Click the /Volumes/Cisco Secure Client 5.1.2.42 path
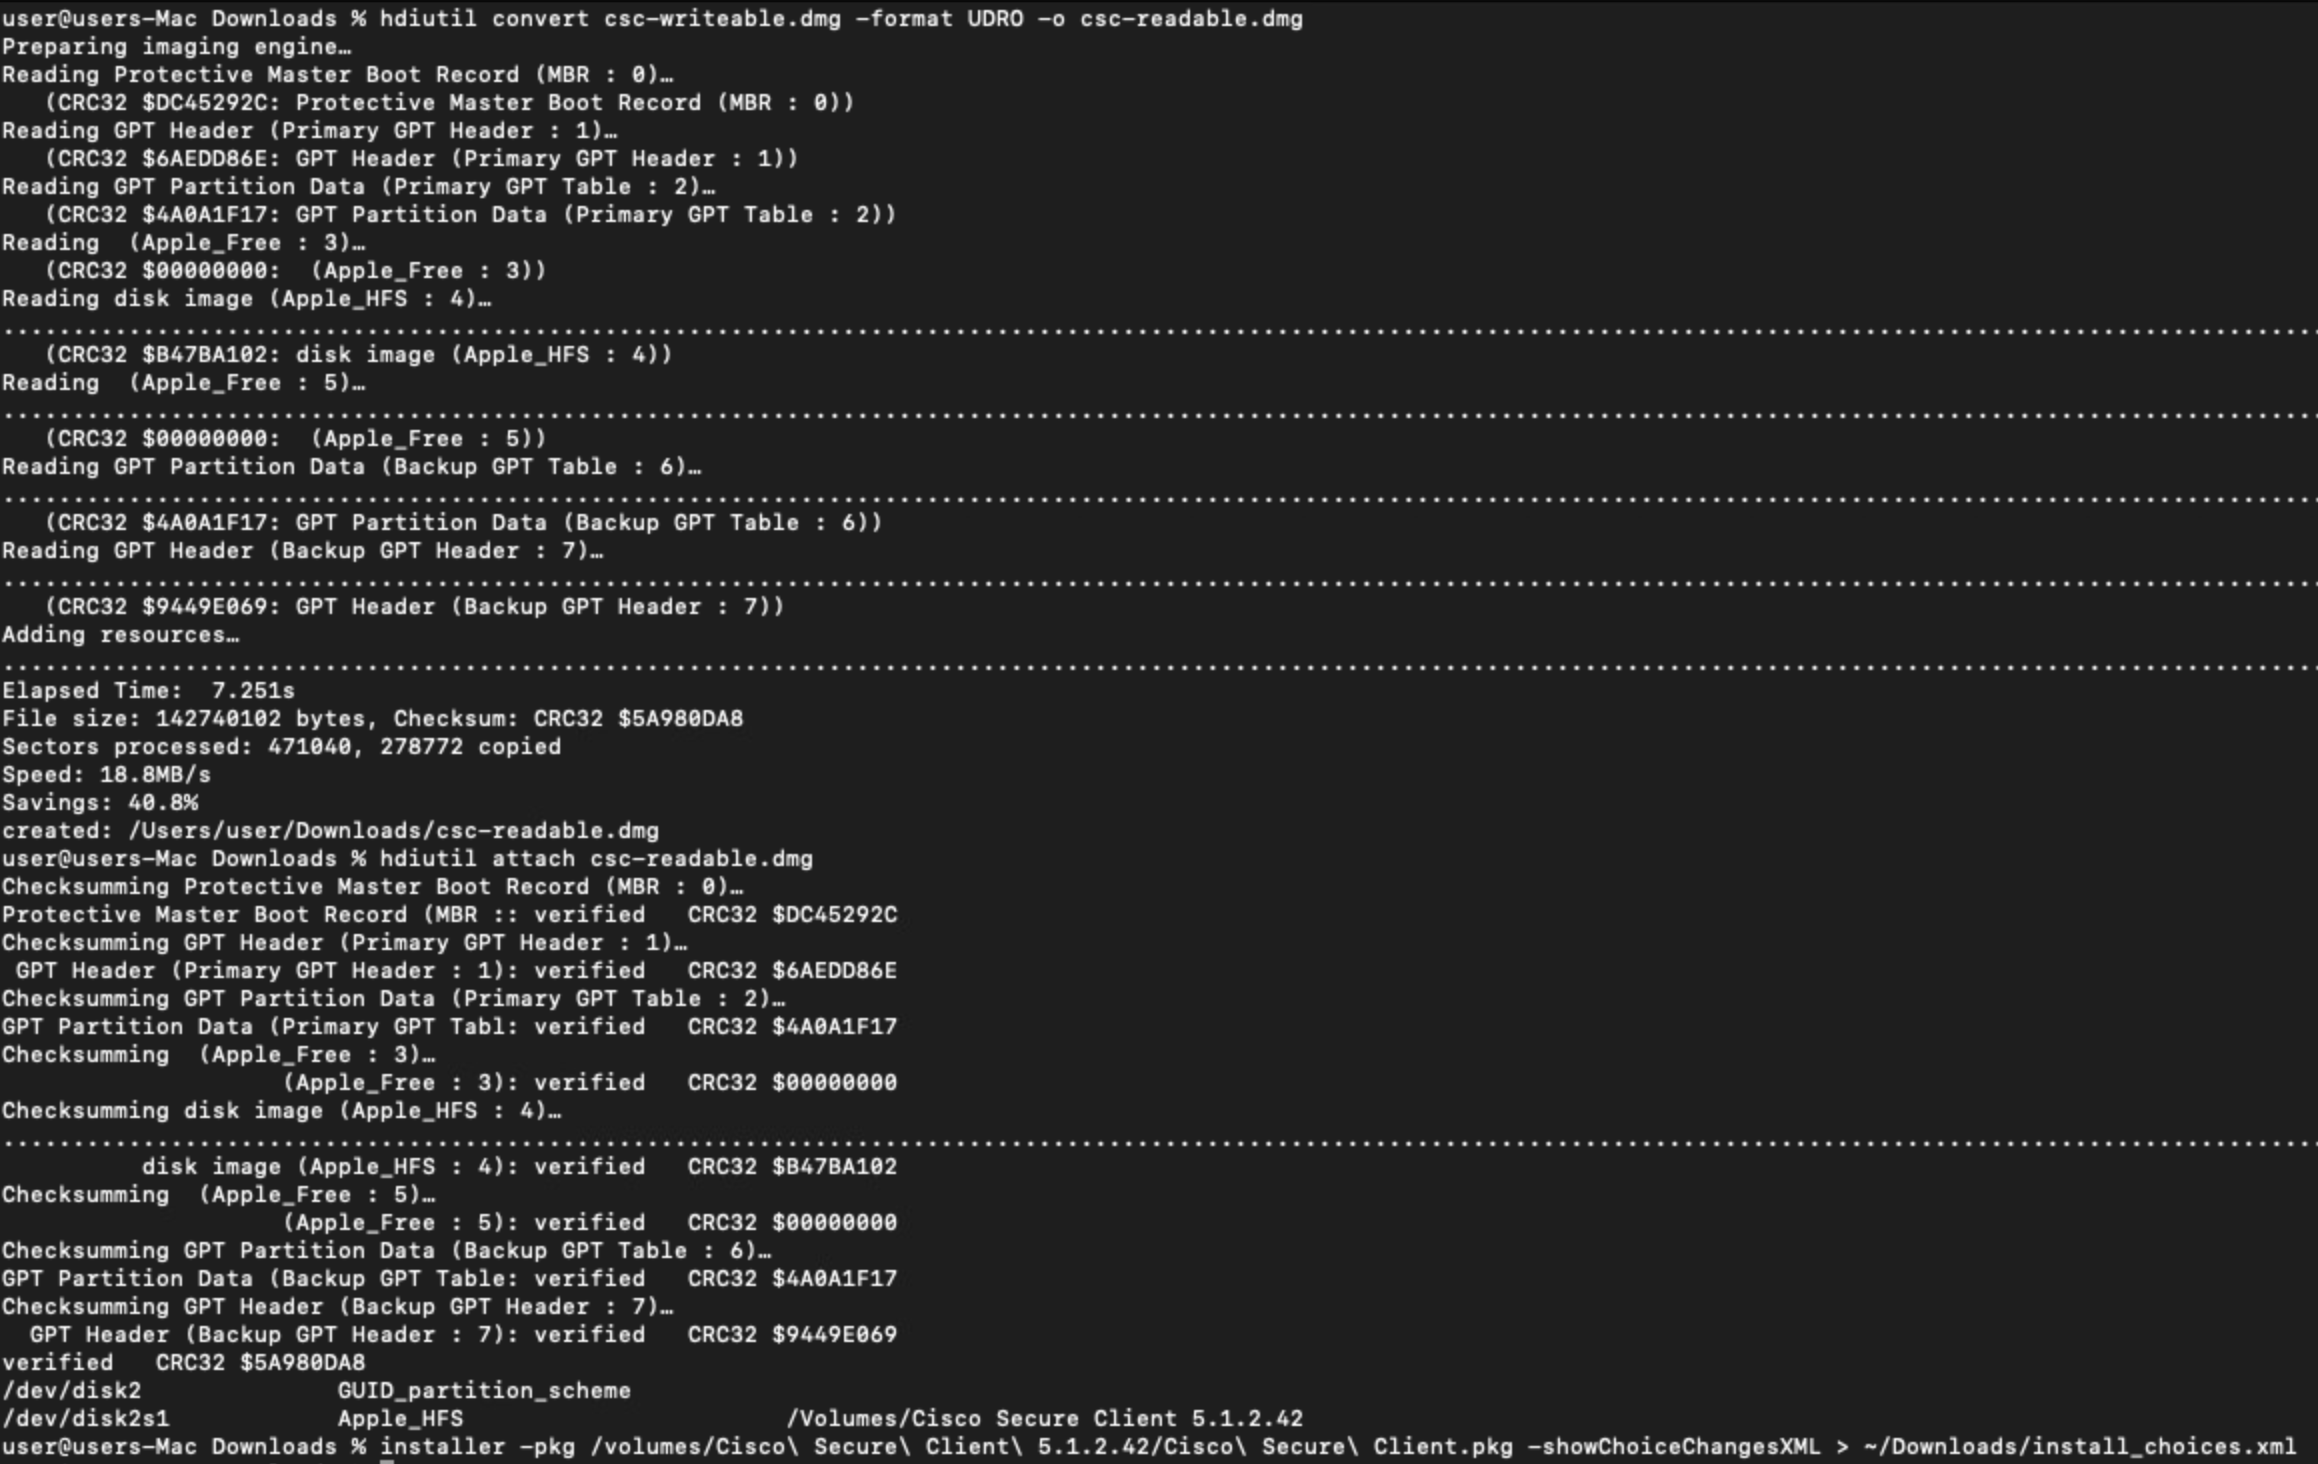This screenshot has width=2318, height=1464. [x=1045, y=1419]
